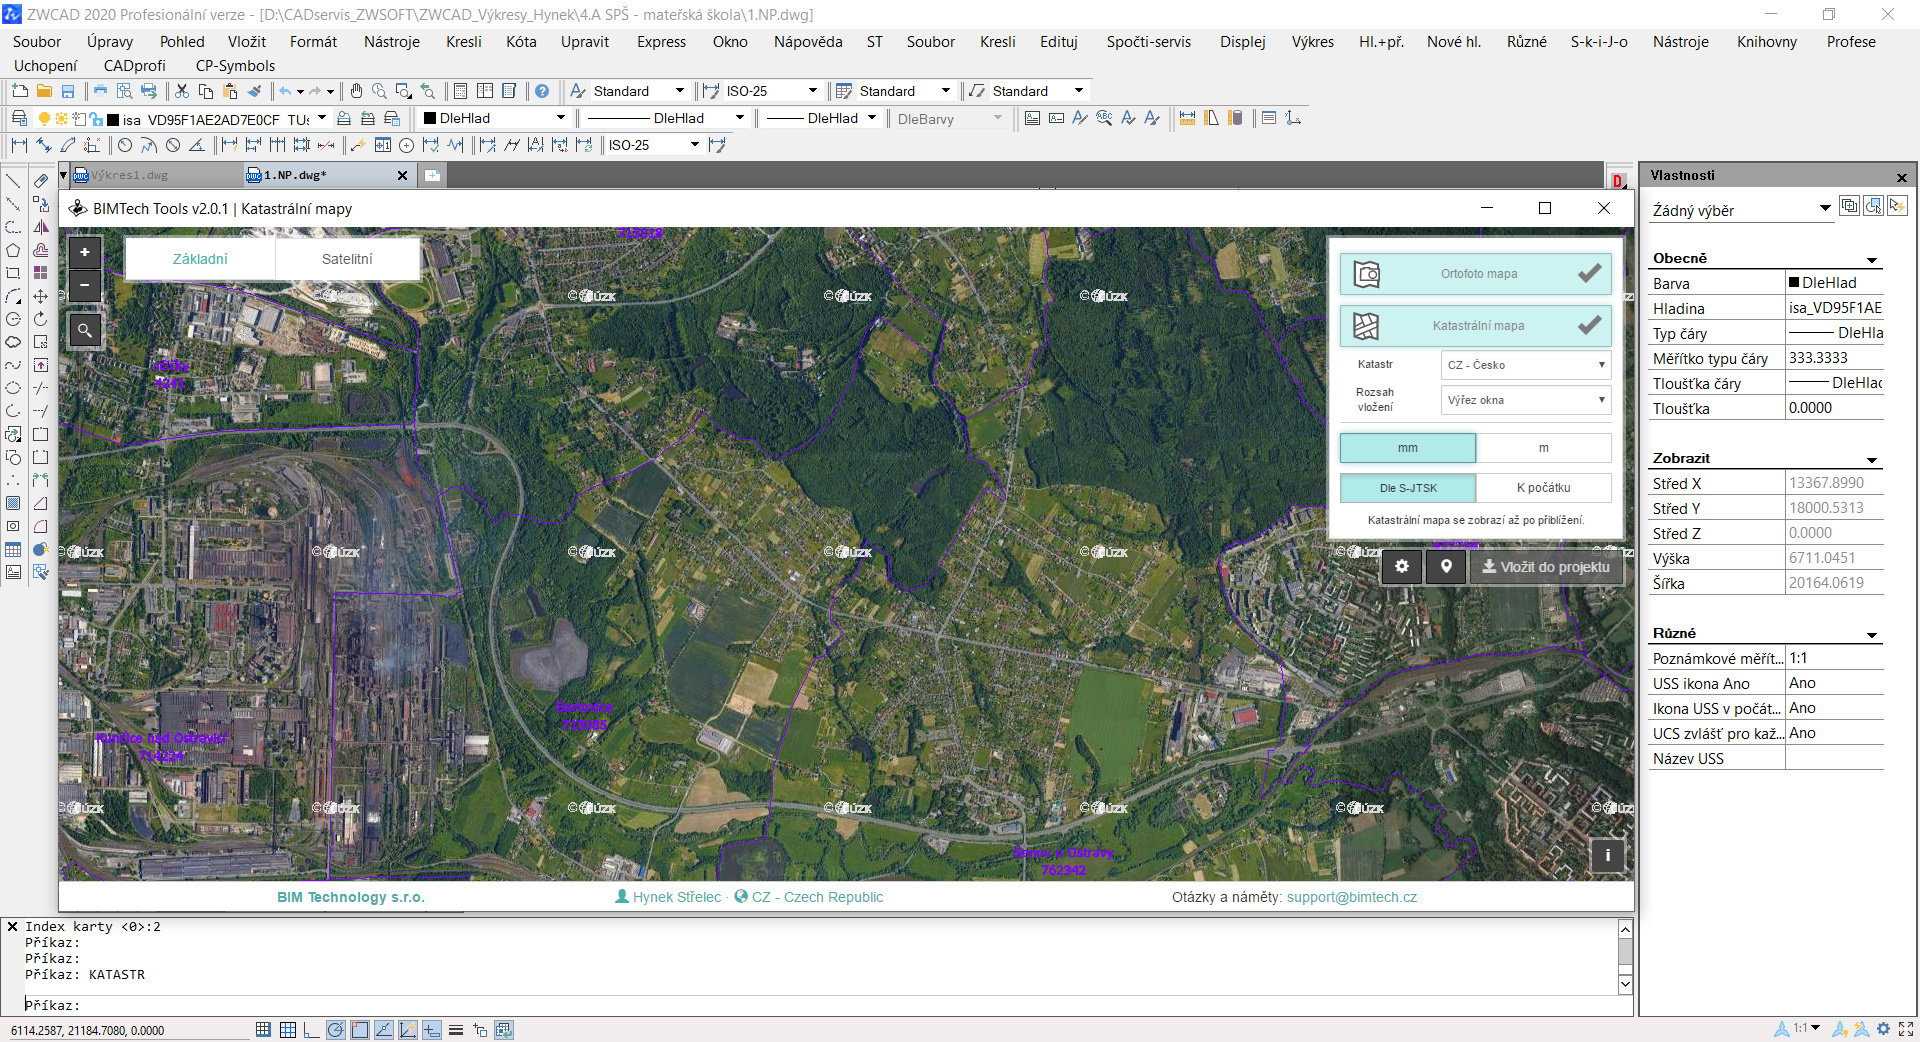Toggle the Katastrální mapa layer
Image resolution: width=1920 pixels, height=1042 pixels.
coord(1476,326)
